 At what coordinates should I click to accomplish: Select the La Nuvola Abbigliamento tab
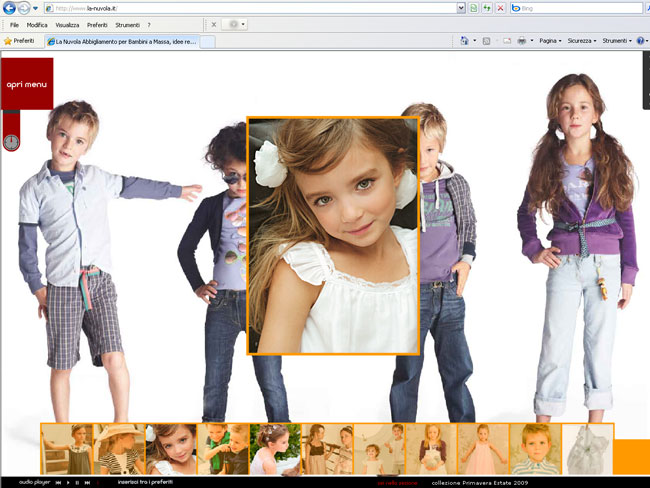(122, 41)
